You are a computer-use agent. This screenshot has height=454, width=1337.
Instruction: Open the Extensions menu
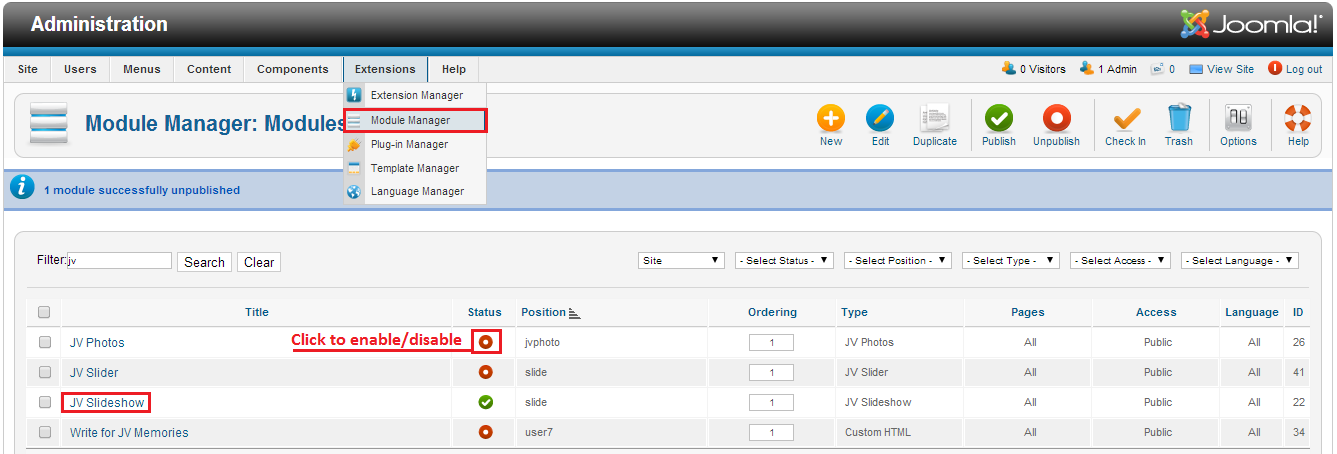(x=385, y=69)
